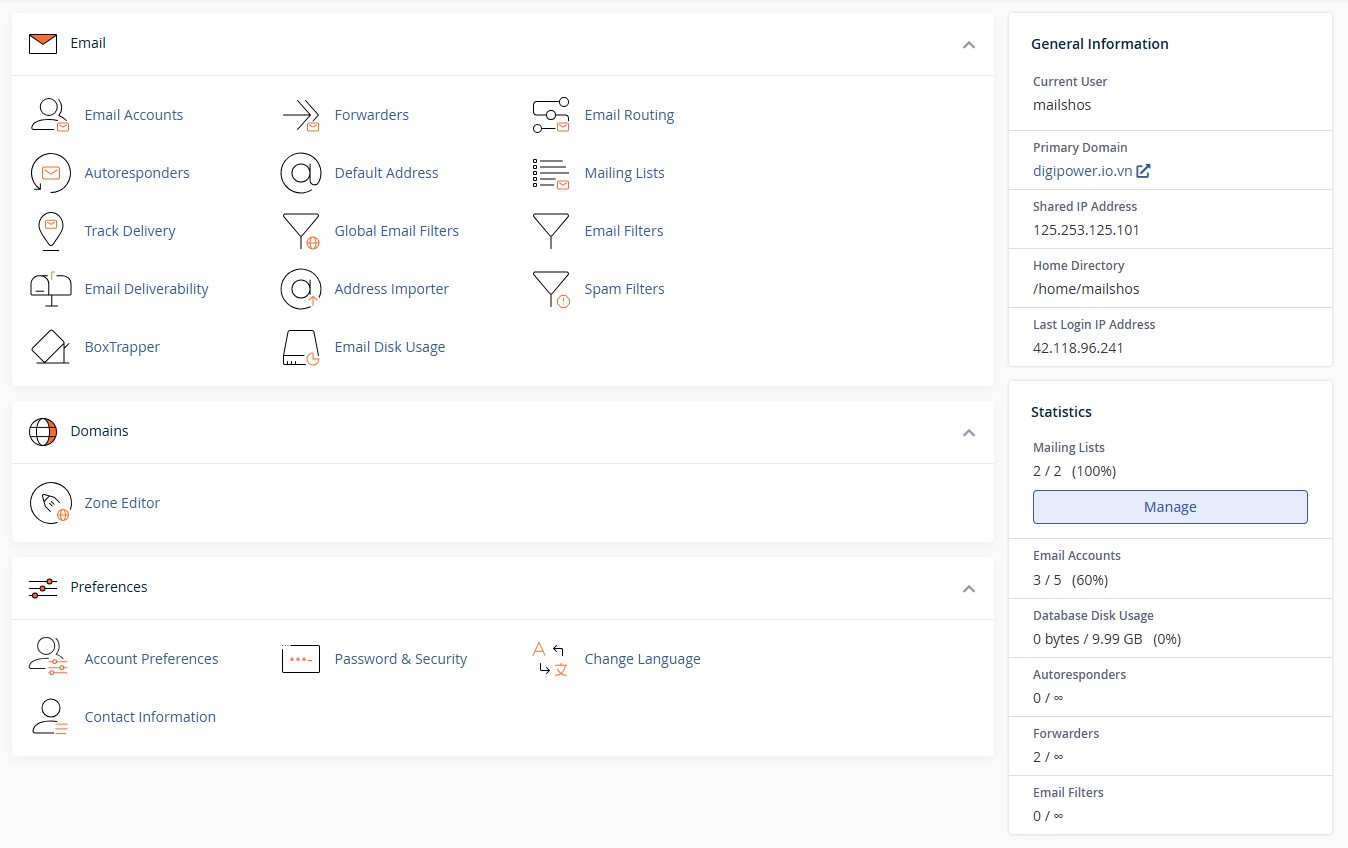
Task: Open the Zone Editor icon
Action: (x=50, y=503)
